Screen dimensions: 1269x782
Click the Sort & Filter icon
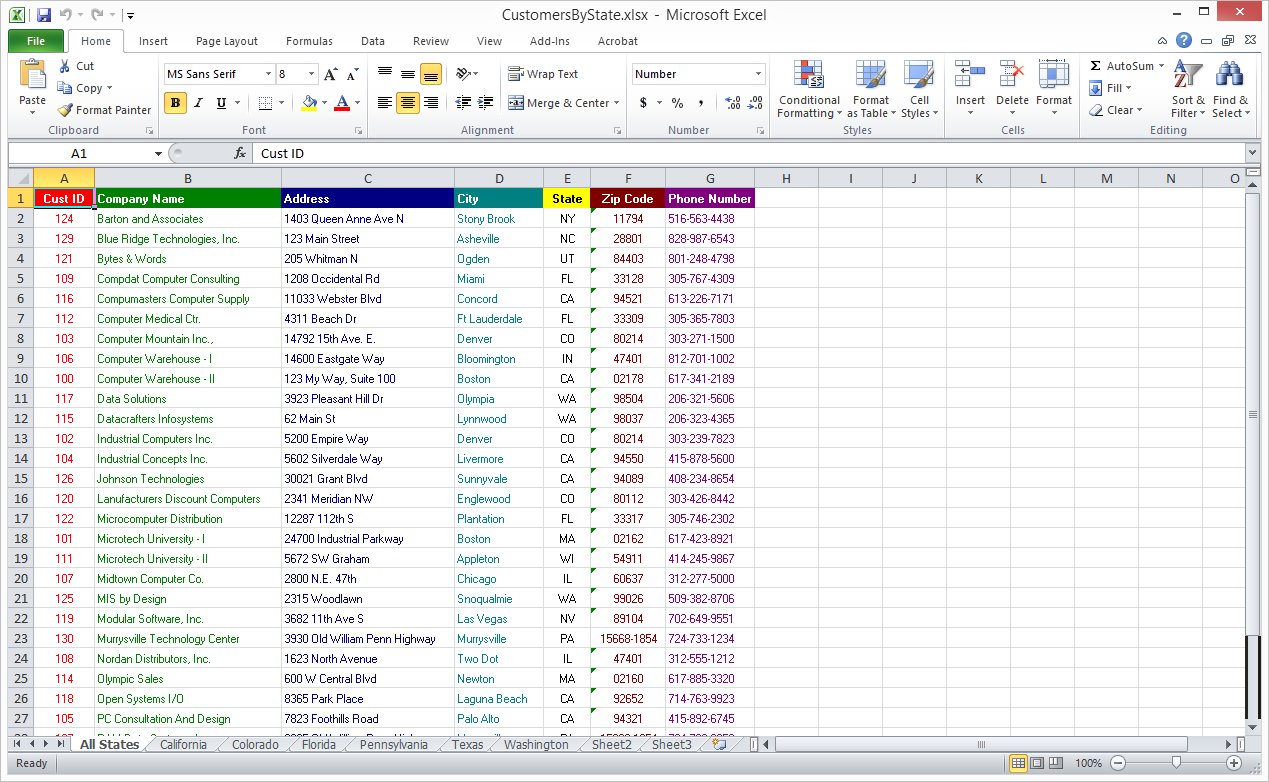[1188, 76]
